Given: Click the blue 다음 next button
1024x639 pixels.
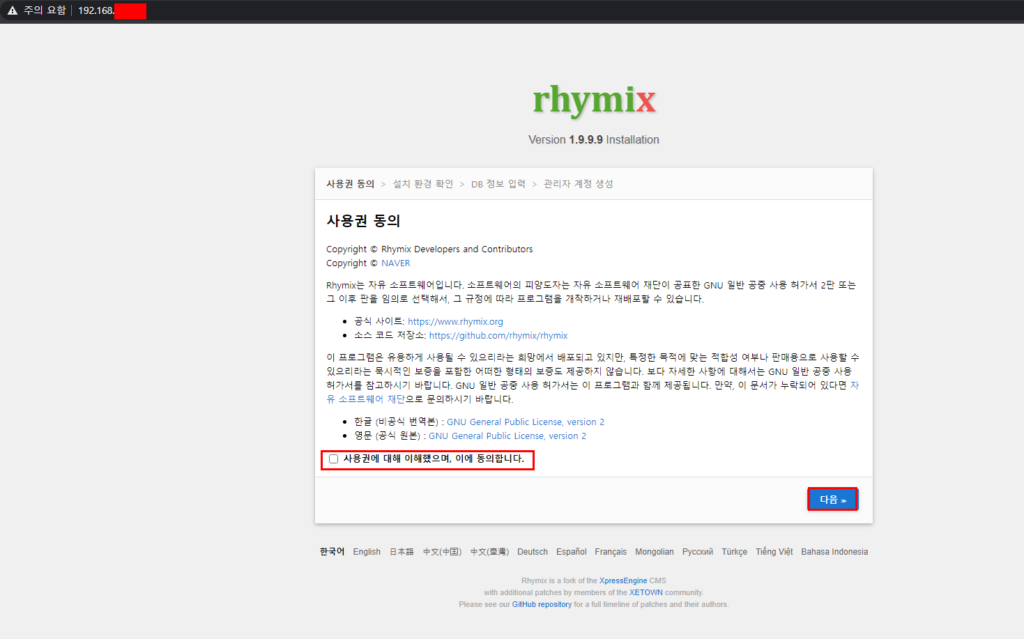Looking at the screenshot, I should point(833,499).
